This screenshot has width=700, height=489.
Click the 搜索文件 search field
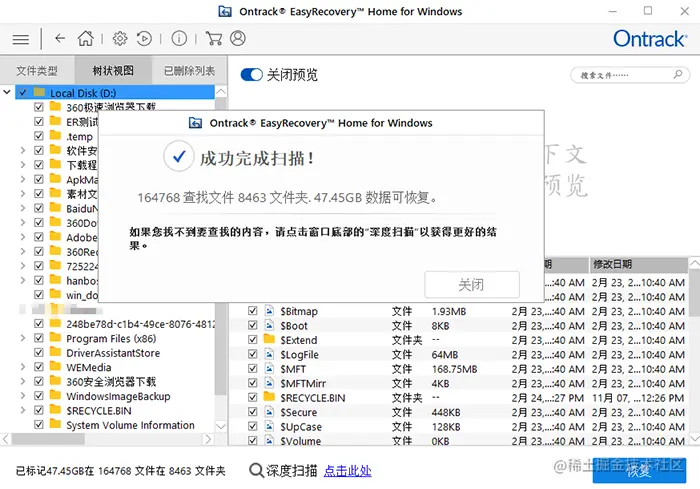coord(630,75)
